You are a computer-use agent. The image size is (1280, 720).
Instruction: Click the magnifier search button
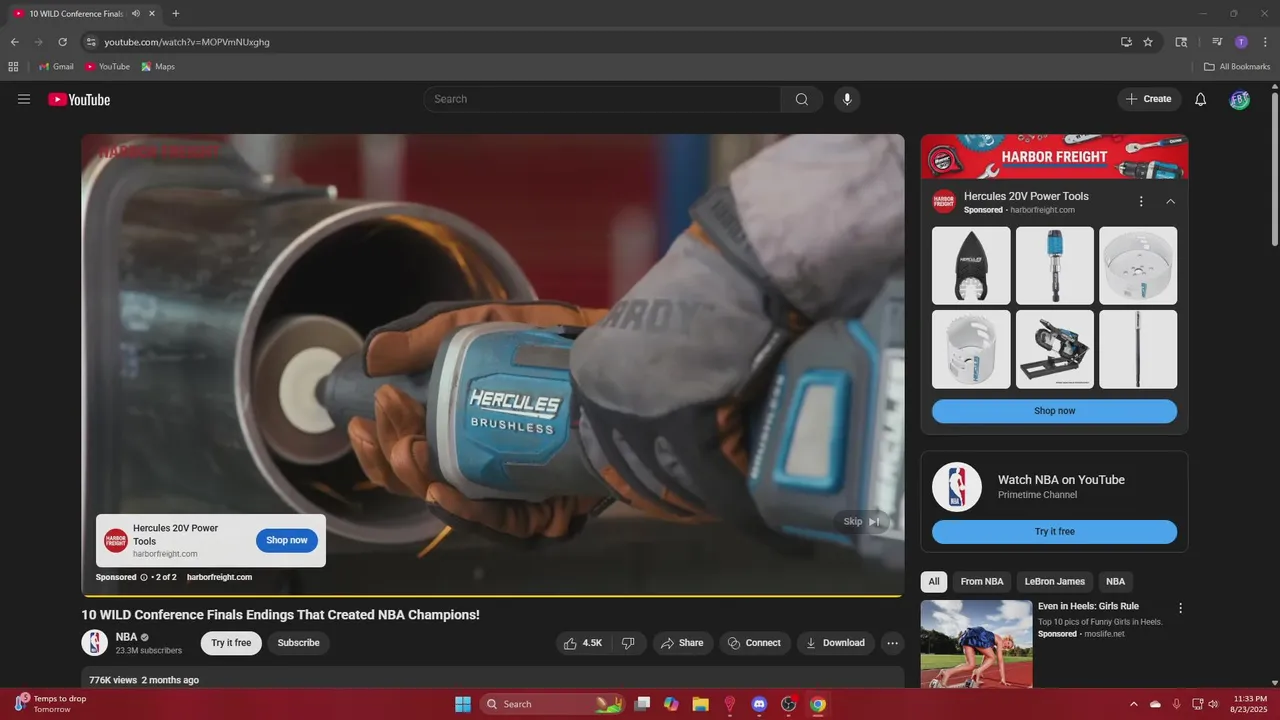pyautogui.click(x=802, y=99)
